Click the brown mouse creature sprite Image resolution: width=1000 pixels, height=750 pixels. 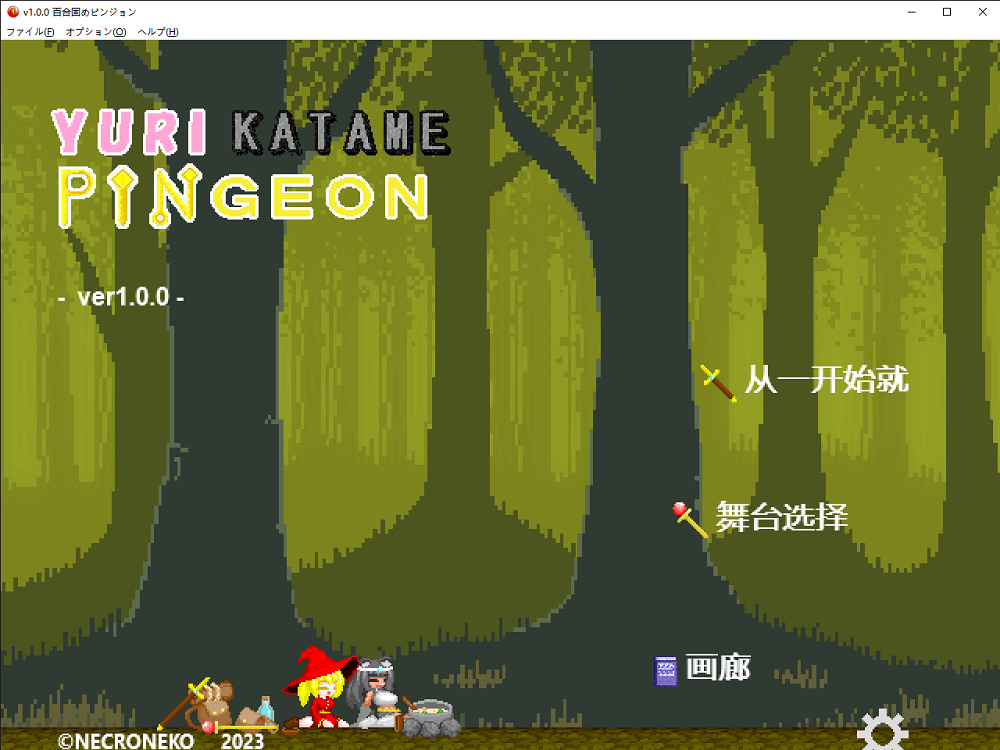pos(210,705)
